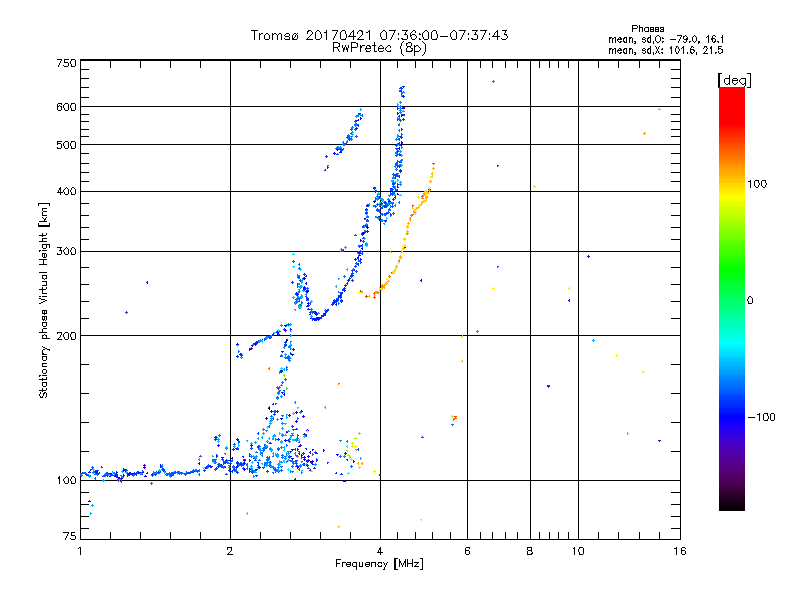
Task: Click the 'mean, sd,X: 101.6, 21.5' line
Action: pos(666,50)
